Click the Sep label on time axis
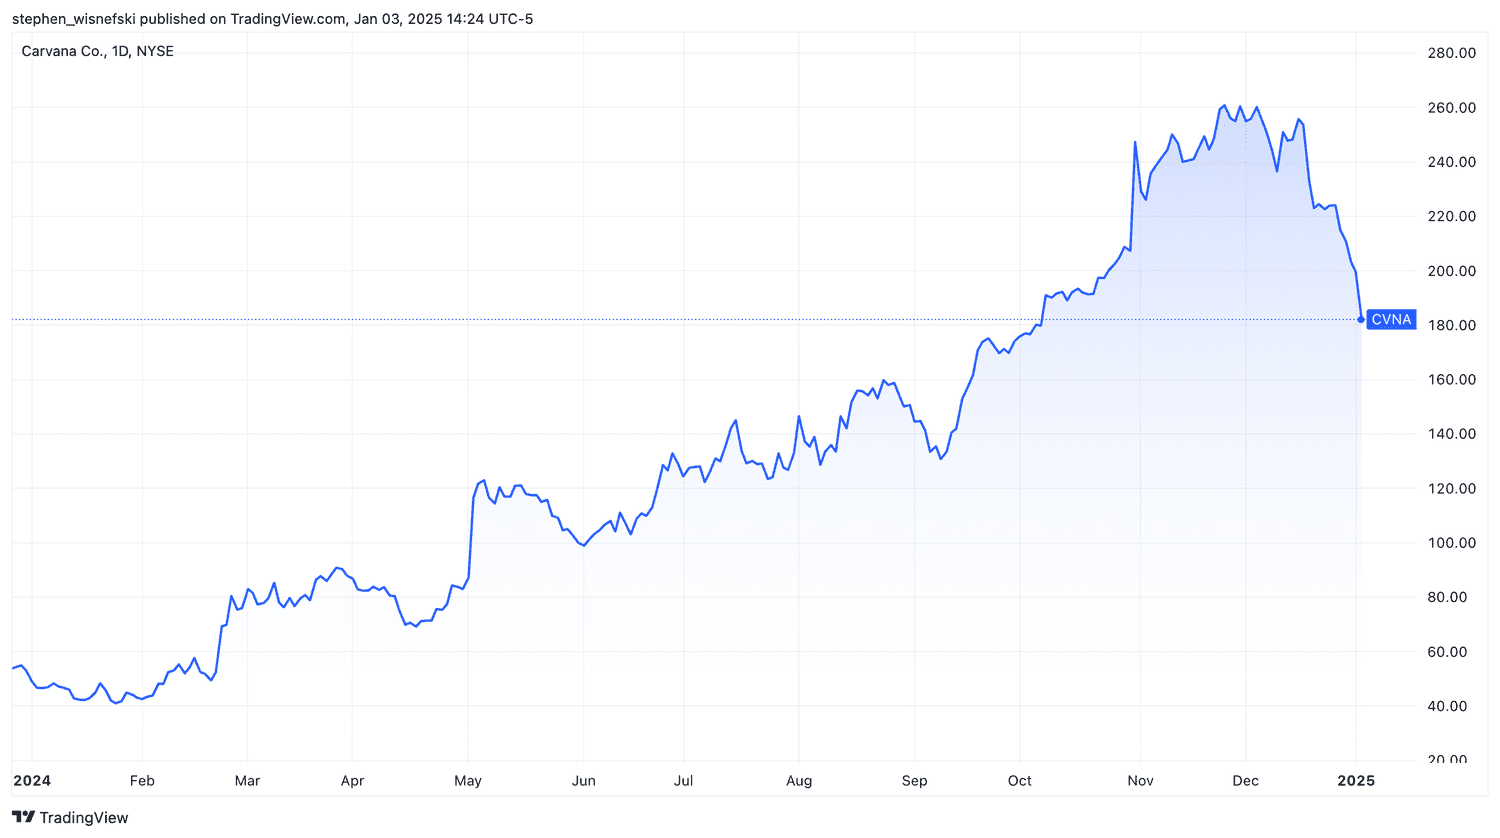 (x=914, y=781)
